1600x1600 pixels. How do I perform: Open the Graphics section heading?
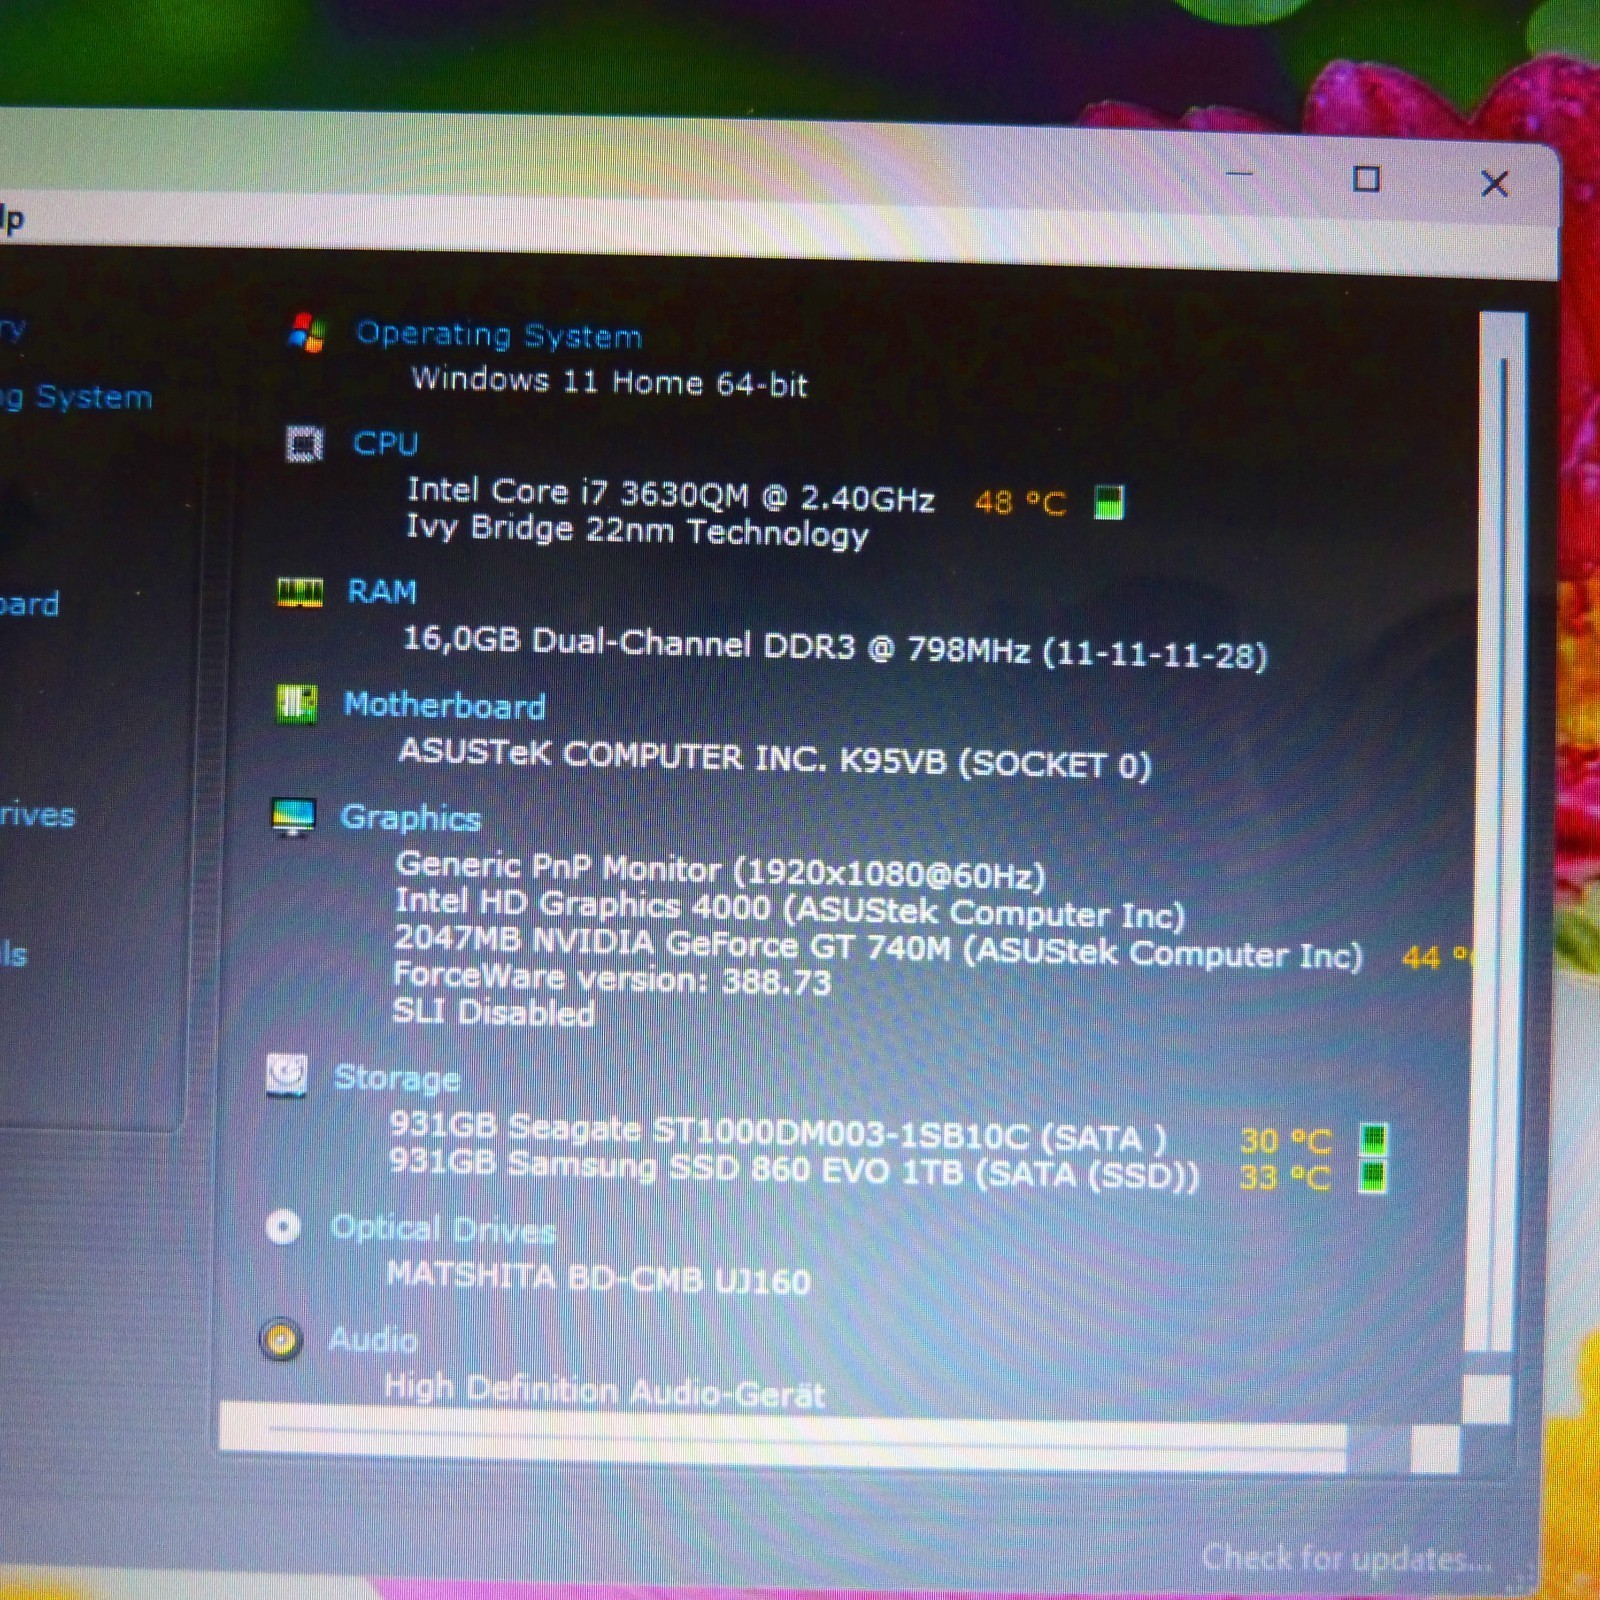coord(410,818)
